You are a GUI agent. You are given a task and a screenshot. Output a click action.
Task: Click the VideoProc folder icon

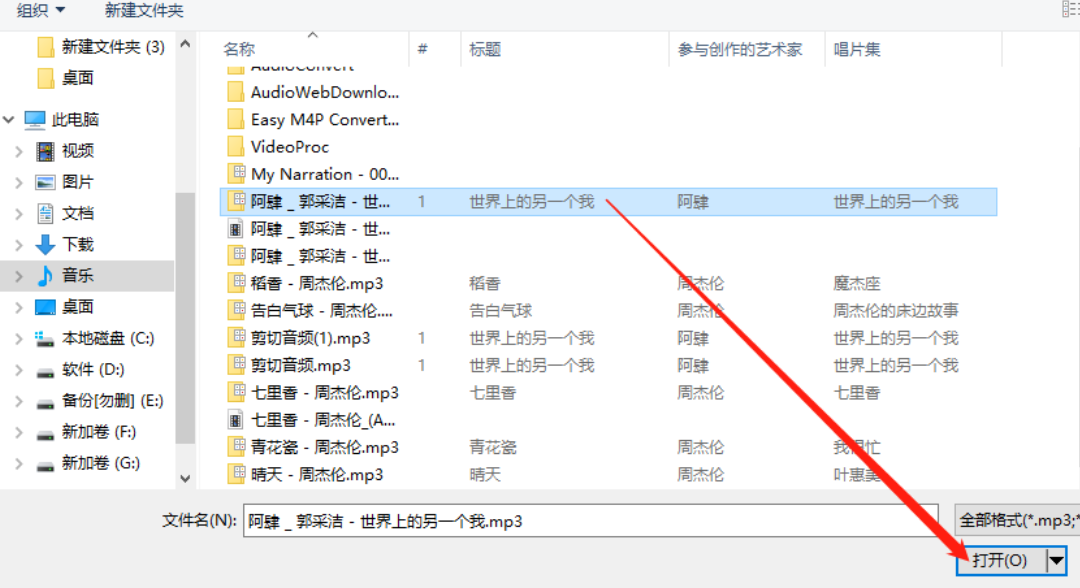point(236,147)
